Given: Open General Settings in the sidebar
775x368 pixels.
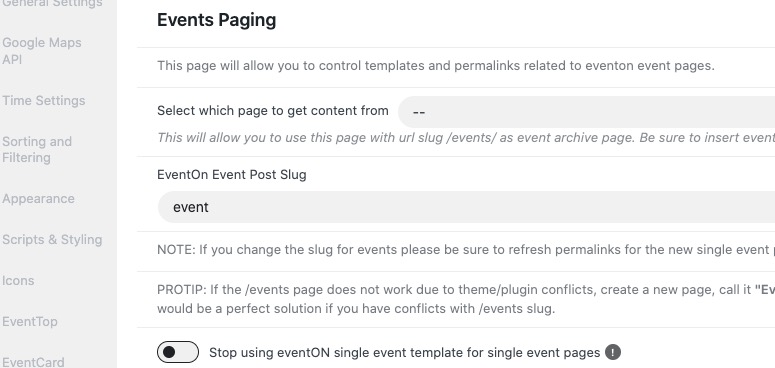Looking at the screenshot, I should (52, 4).
